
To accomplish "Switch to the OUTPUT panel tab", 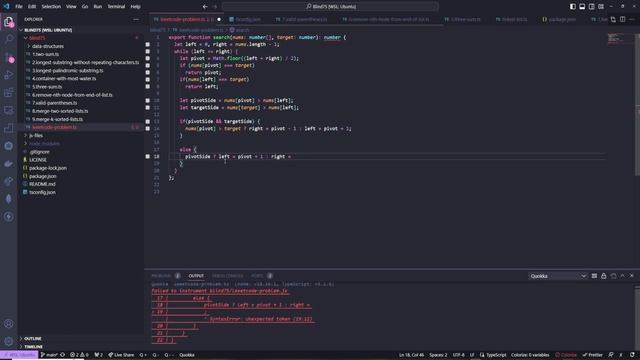I will (x=196, y=276).
